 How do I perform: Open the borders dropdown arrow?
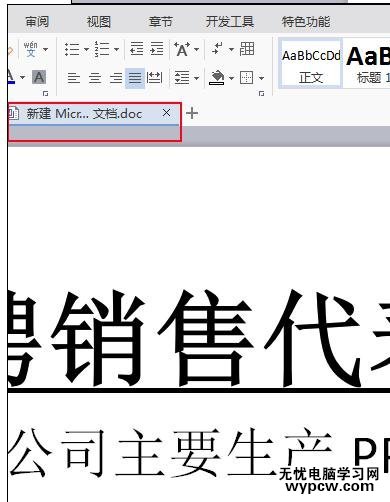click(x=261, y=78)
